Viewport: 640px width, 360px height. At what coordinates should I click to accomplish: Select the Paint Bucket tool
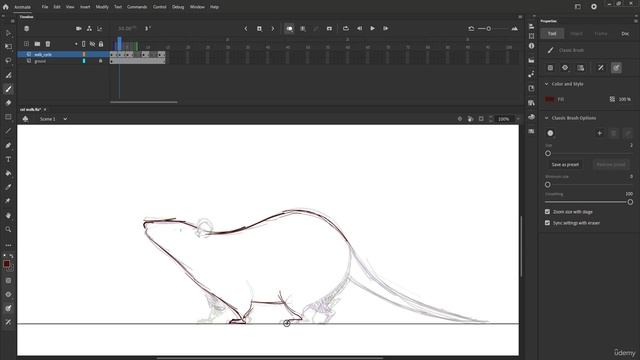[8, 173]
